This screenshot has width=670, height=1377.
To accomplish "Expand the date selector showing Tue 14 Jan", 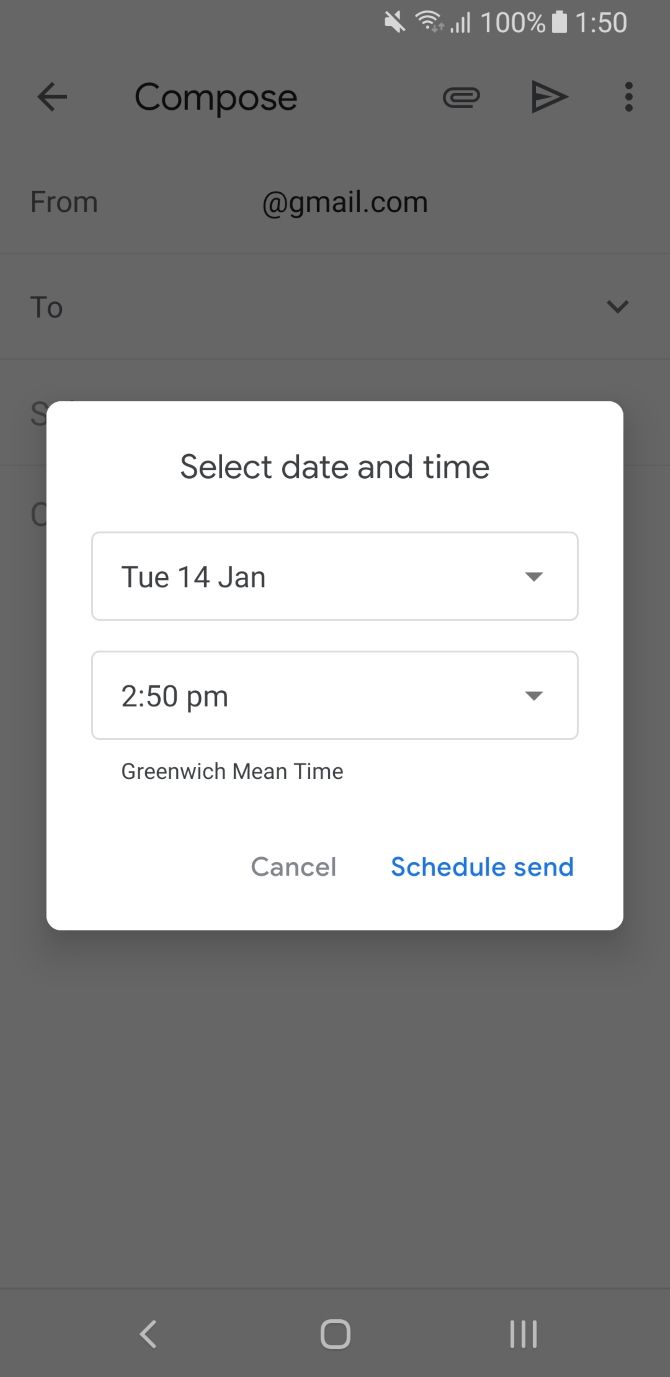I will coord(335,576).
